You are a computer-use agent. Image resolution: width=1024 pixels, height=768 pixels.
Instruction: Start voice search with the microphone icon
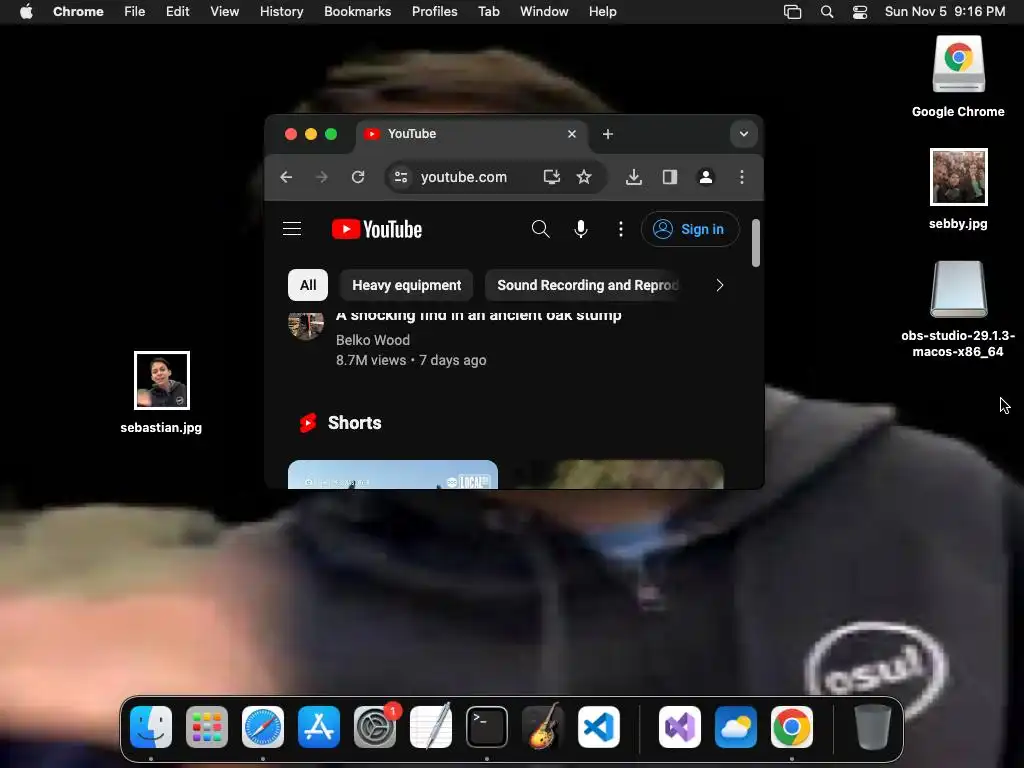click(x=581, y=229)
